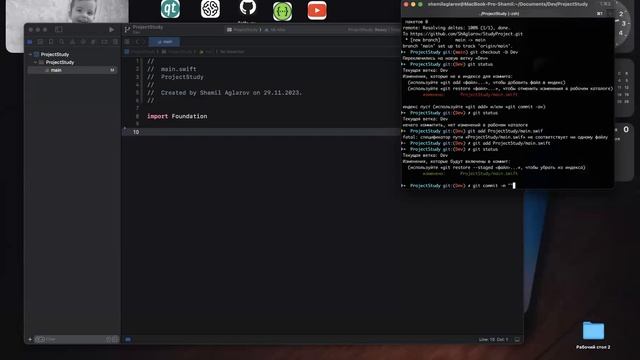640x360 pixels.
Task: Open the related items grid icon
Action: coord(127,42)
